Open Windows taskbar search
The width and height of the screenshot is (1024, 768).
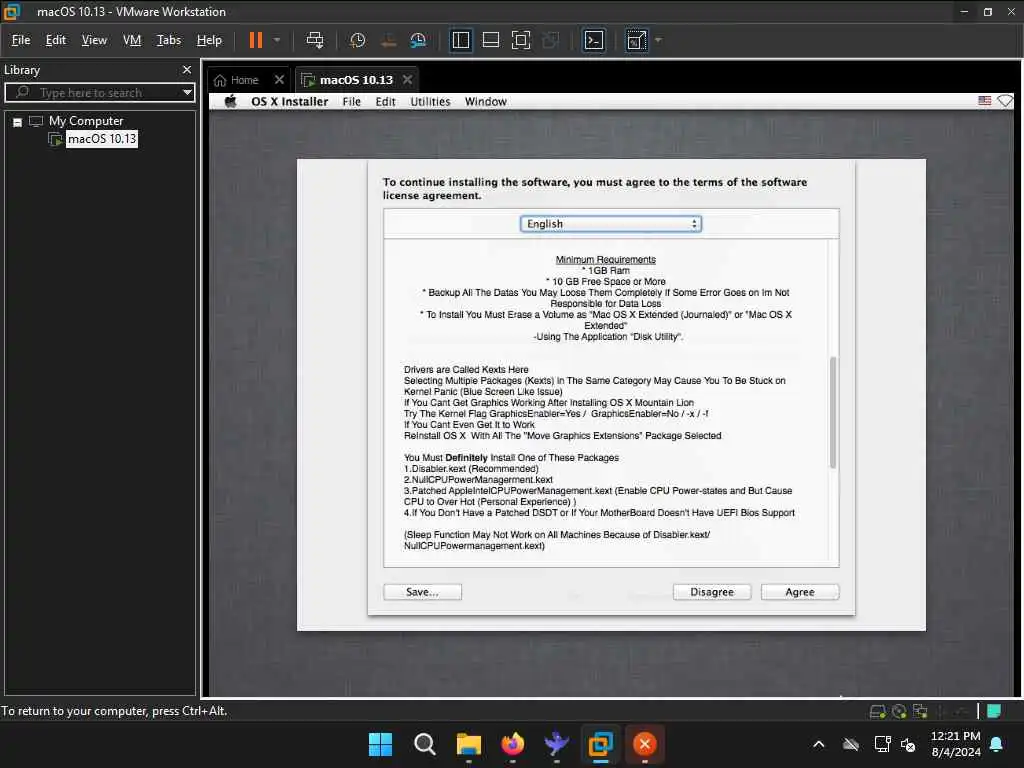tap(424, 744)
